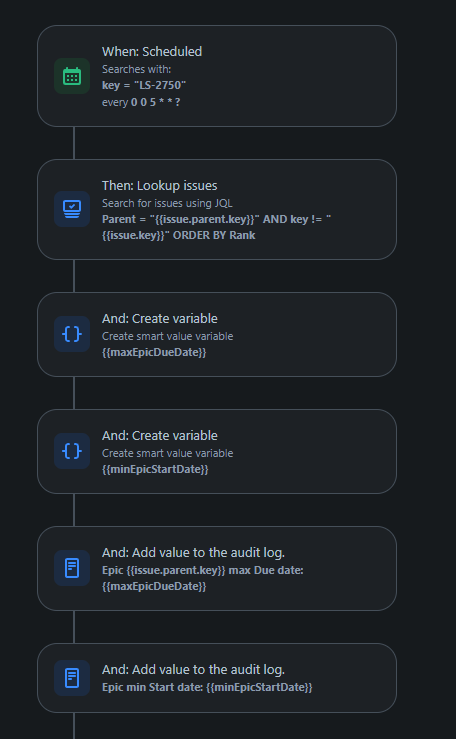456x739 pixels.
Task: Click connector line between Scheduled and Lookup issues
Action: (x=74, y=143)
